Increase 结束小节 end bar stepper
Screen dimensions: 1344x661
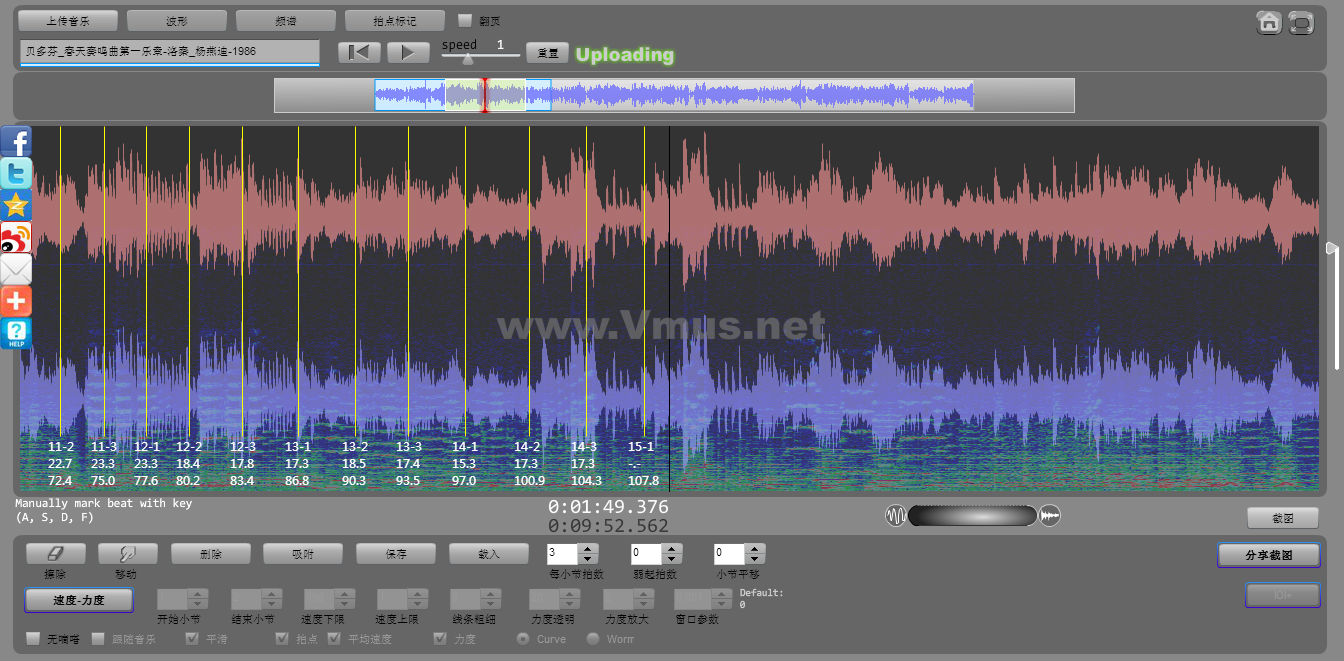pos(271,595)
